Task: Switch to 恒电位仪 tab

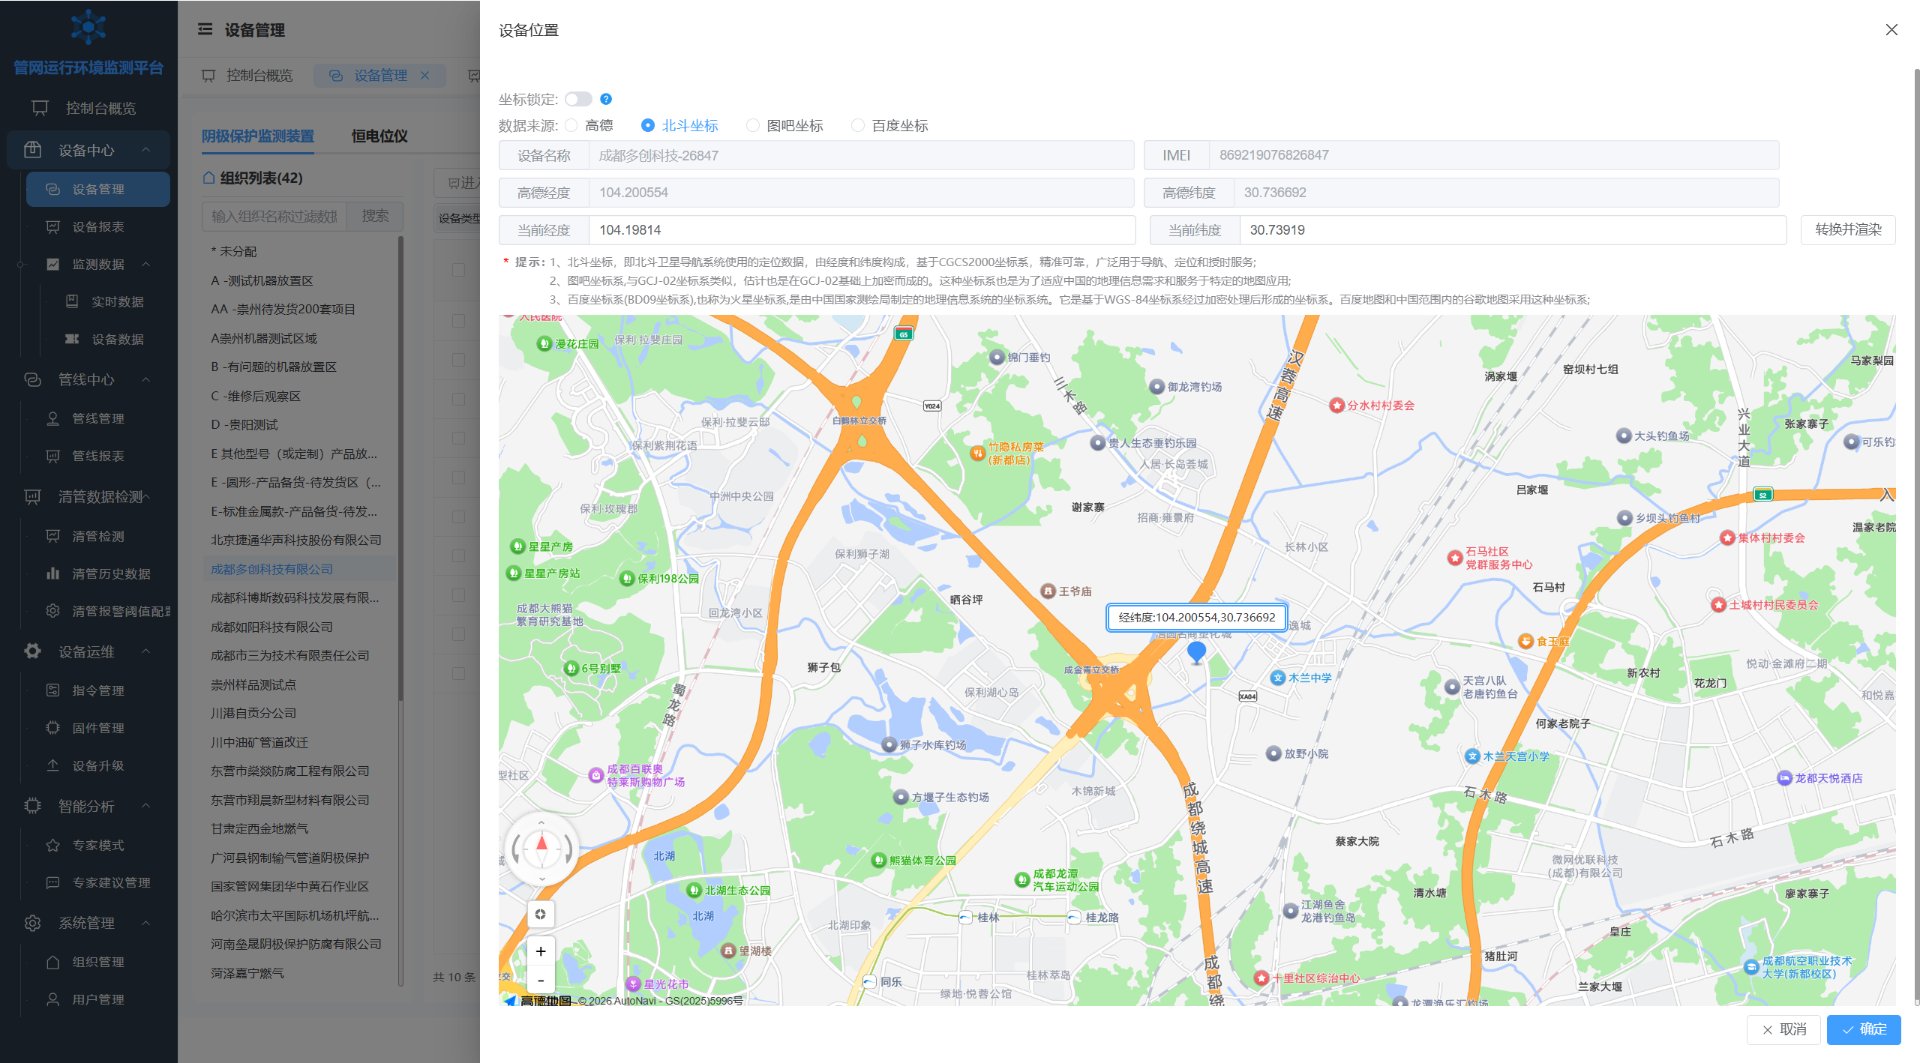Action: pos(379,136)
